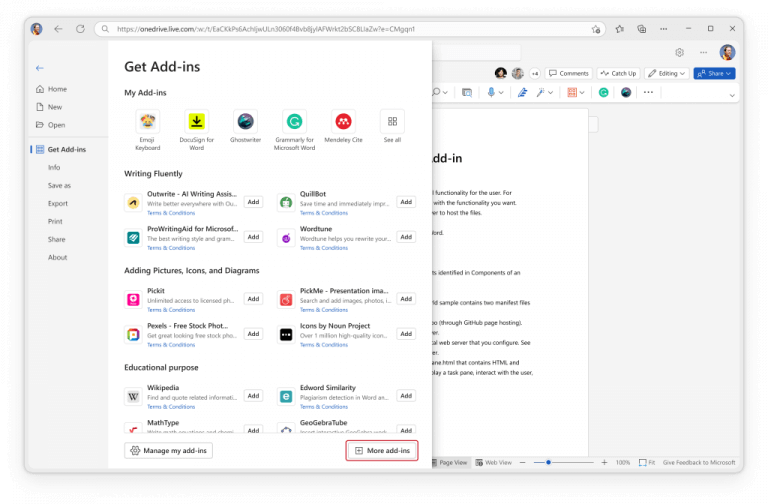Launch DocuSign for Word add-in
Screen dimensions: 768x504
pyautogui.click(x=197, y=122)
